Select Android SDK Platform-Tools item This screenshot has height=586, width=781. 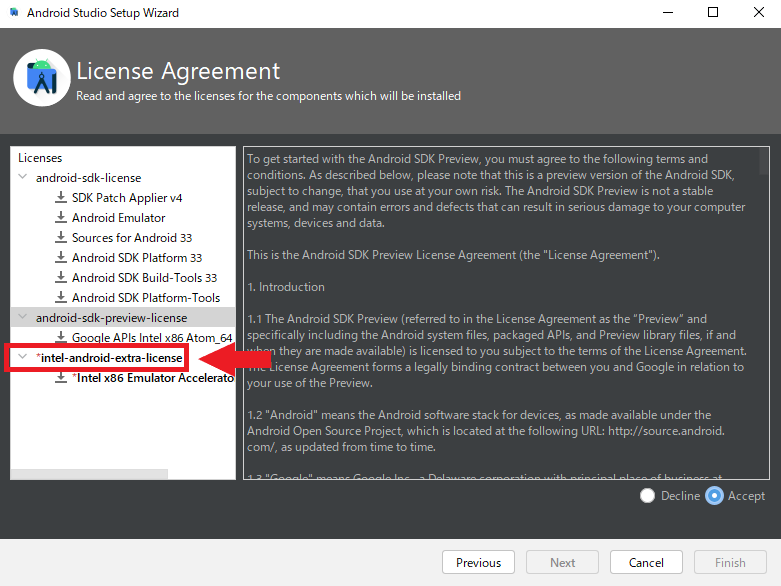click(x=146, y=297)
